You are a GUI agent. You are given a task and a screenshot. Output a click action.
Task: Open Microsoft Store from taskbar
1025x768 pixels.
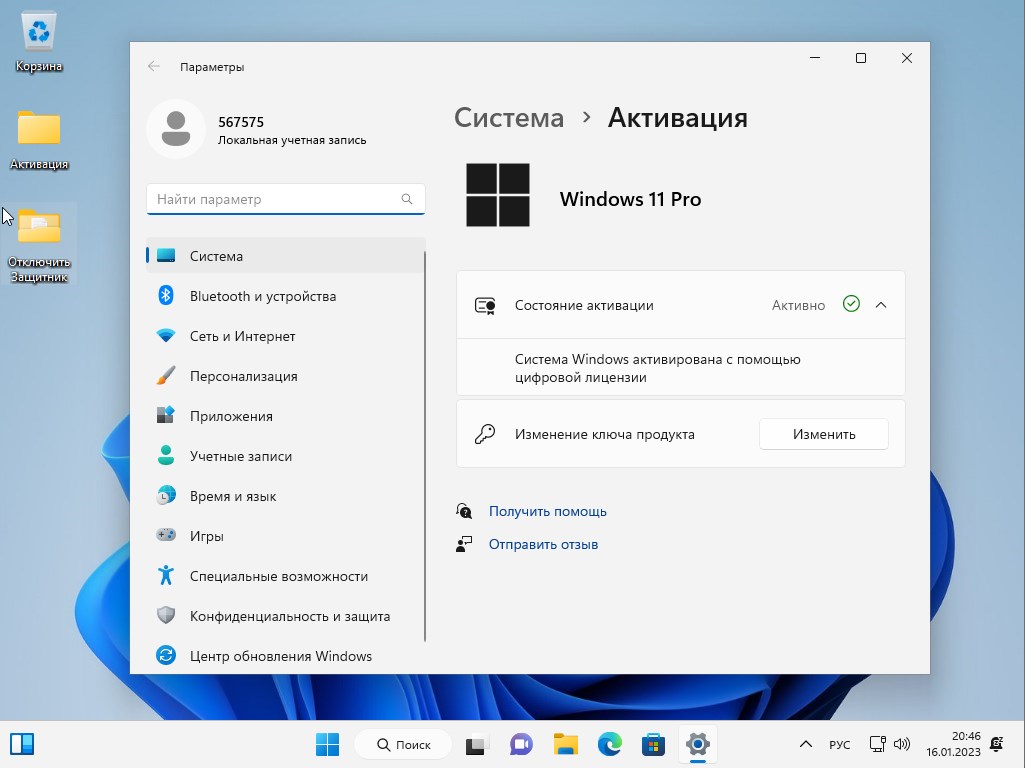point(653,744)
